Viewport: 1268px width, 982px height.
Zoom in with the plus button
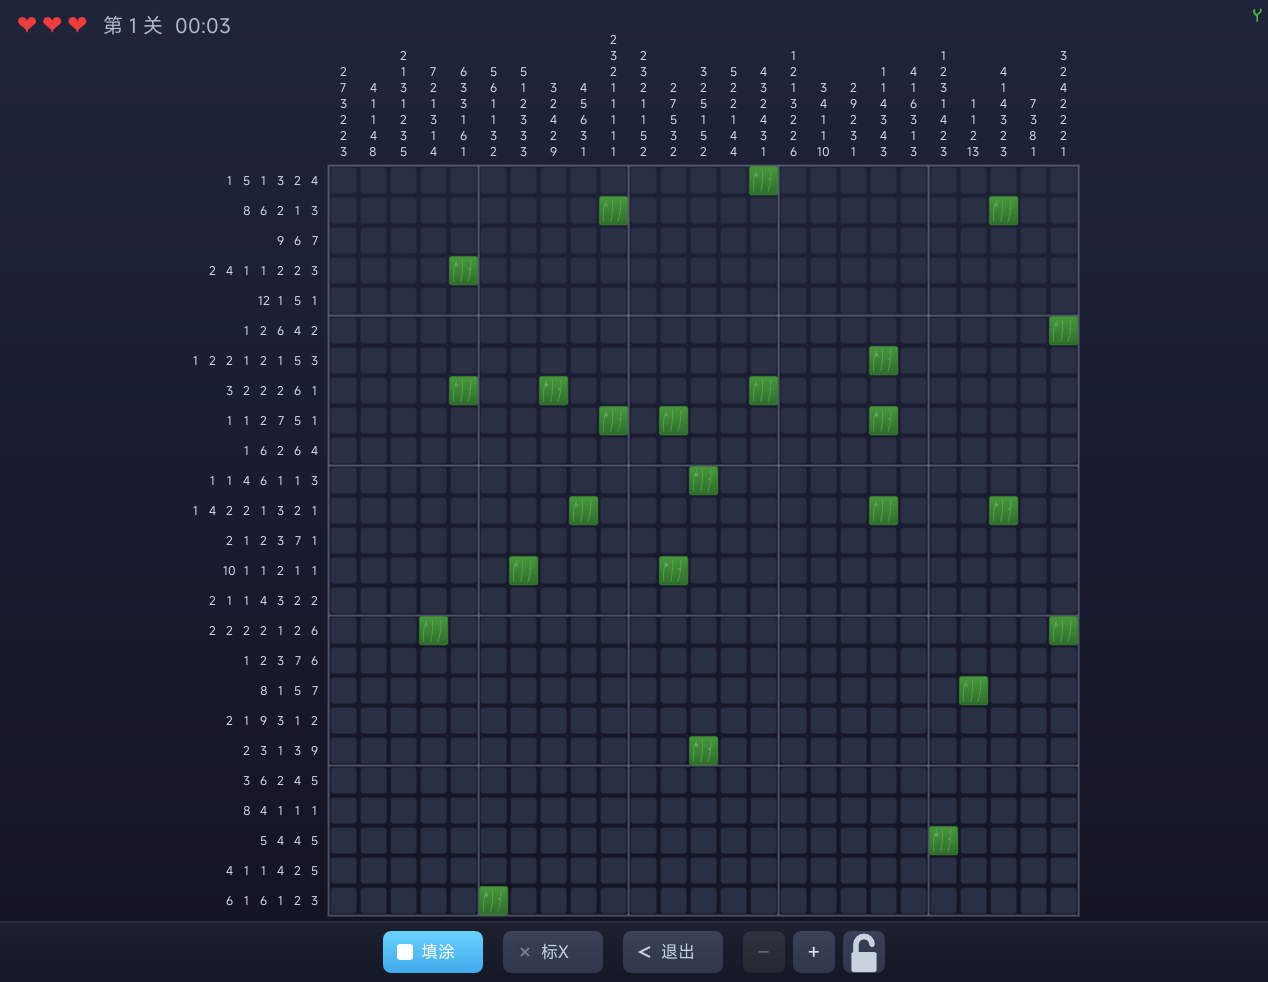(x=813, y=952)
